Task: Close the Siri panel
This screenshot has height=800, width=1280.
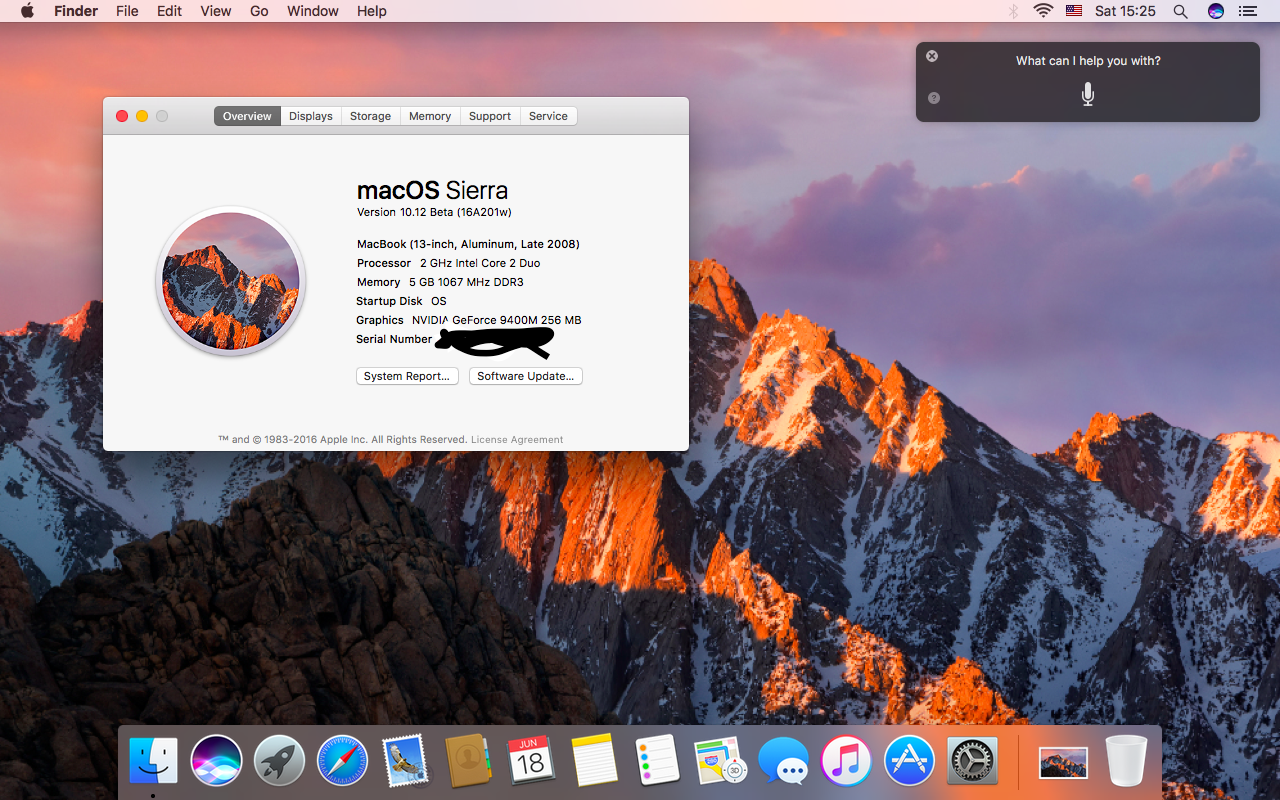Action: [x=932, y=56]
